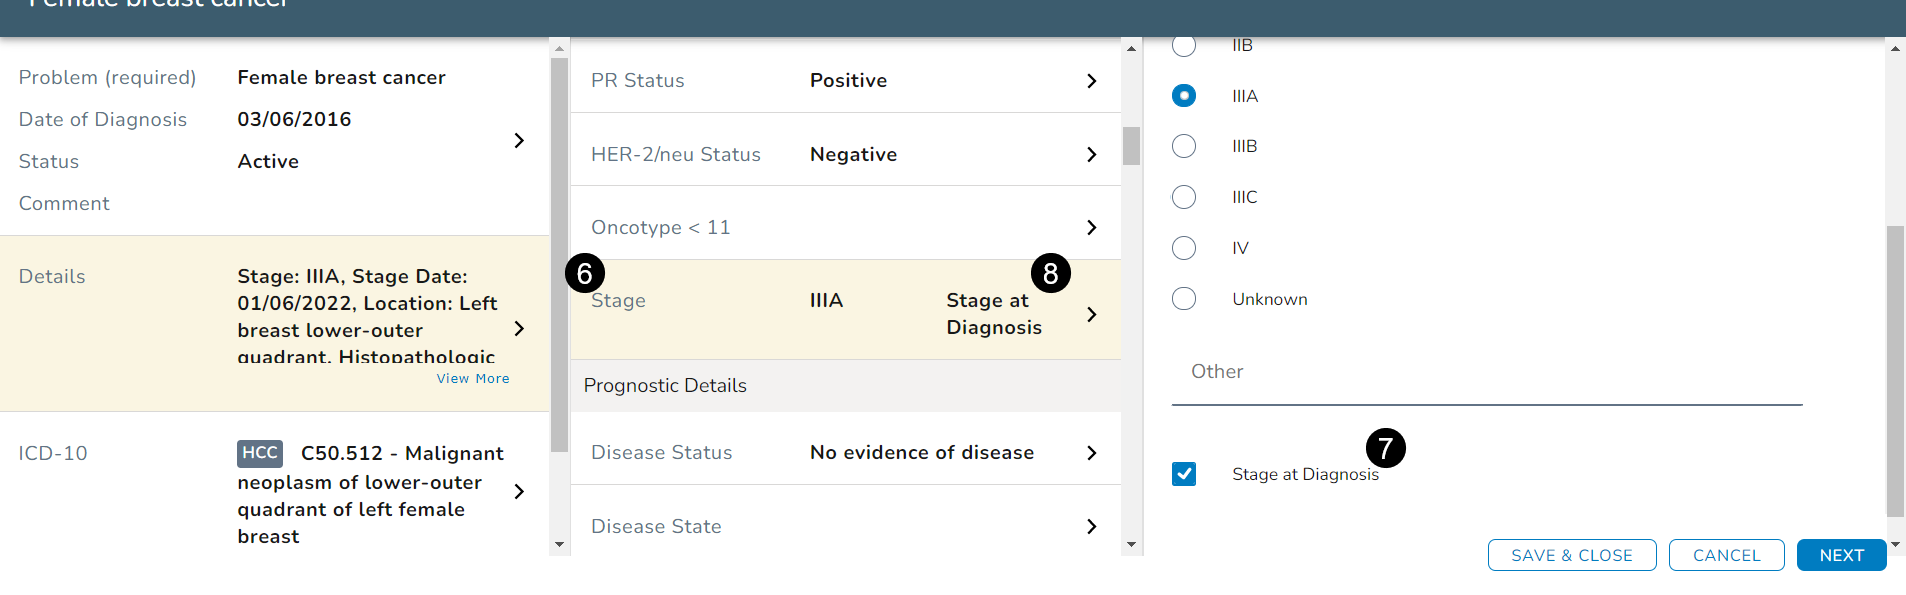Click the step 6 marker badge
This screenshot has height=595, width=1906.
point(585,273)
